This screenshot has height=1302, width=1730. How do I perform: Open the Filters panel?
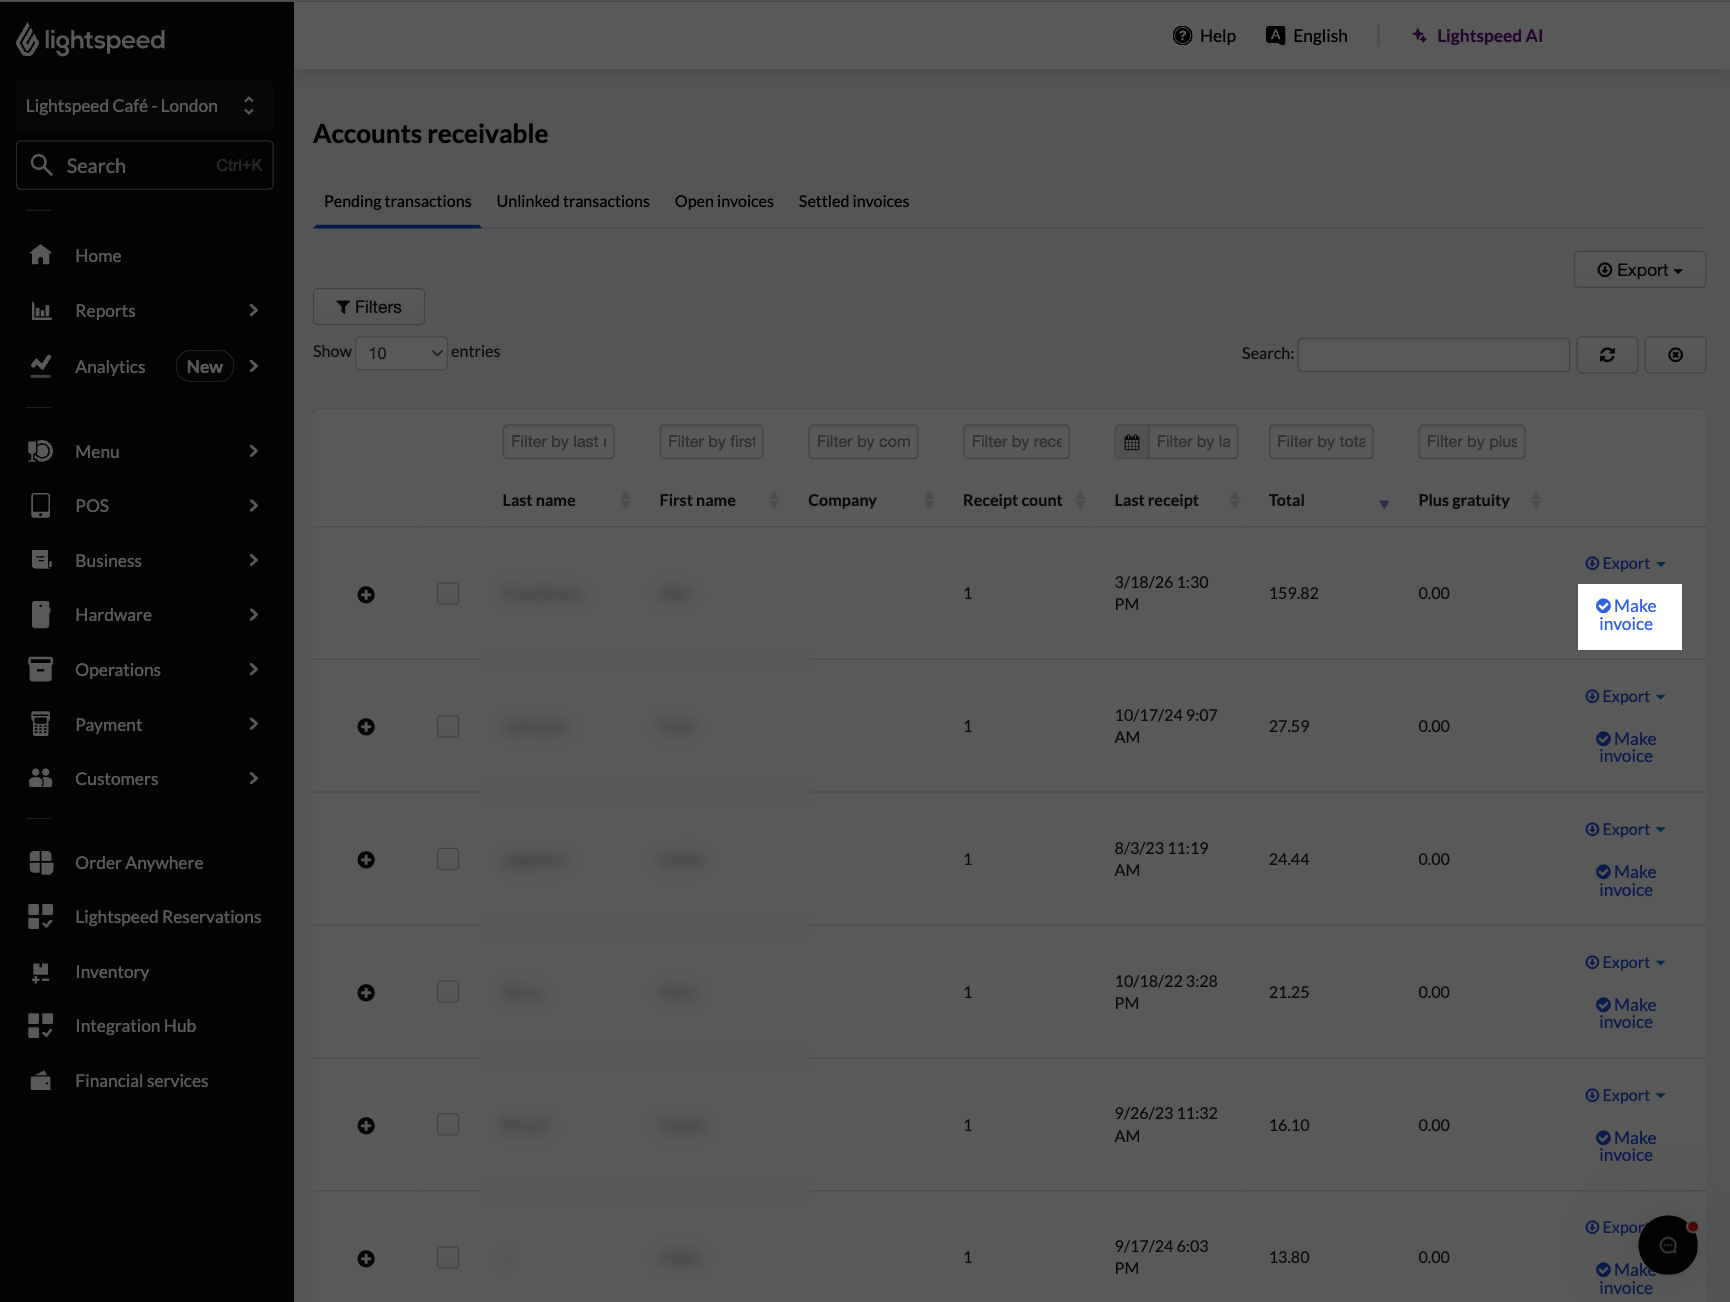368,306
